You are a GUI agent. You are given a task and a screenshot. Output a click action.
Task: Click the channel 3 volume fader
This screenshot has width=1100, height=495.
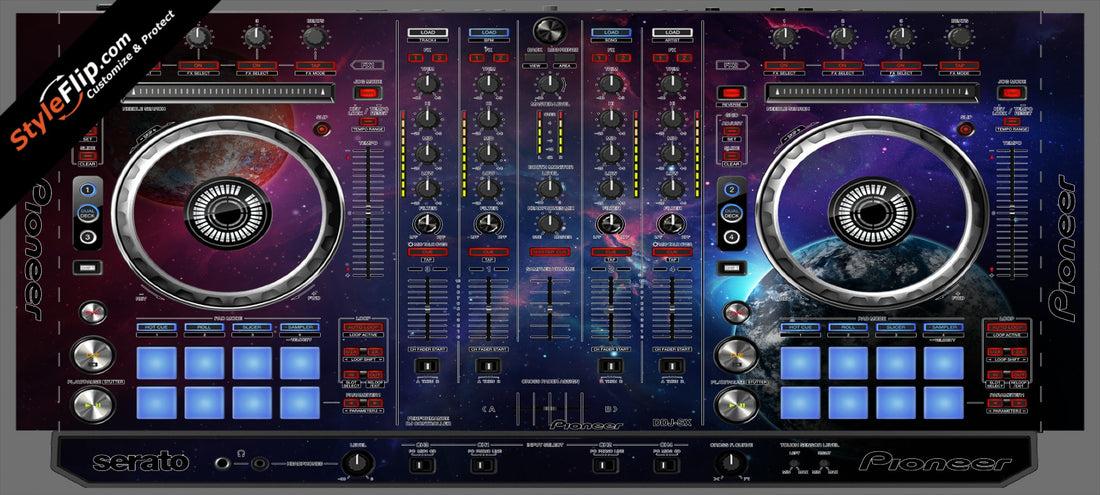427,310
